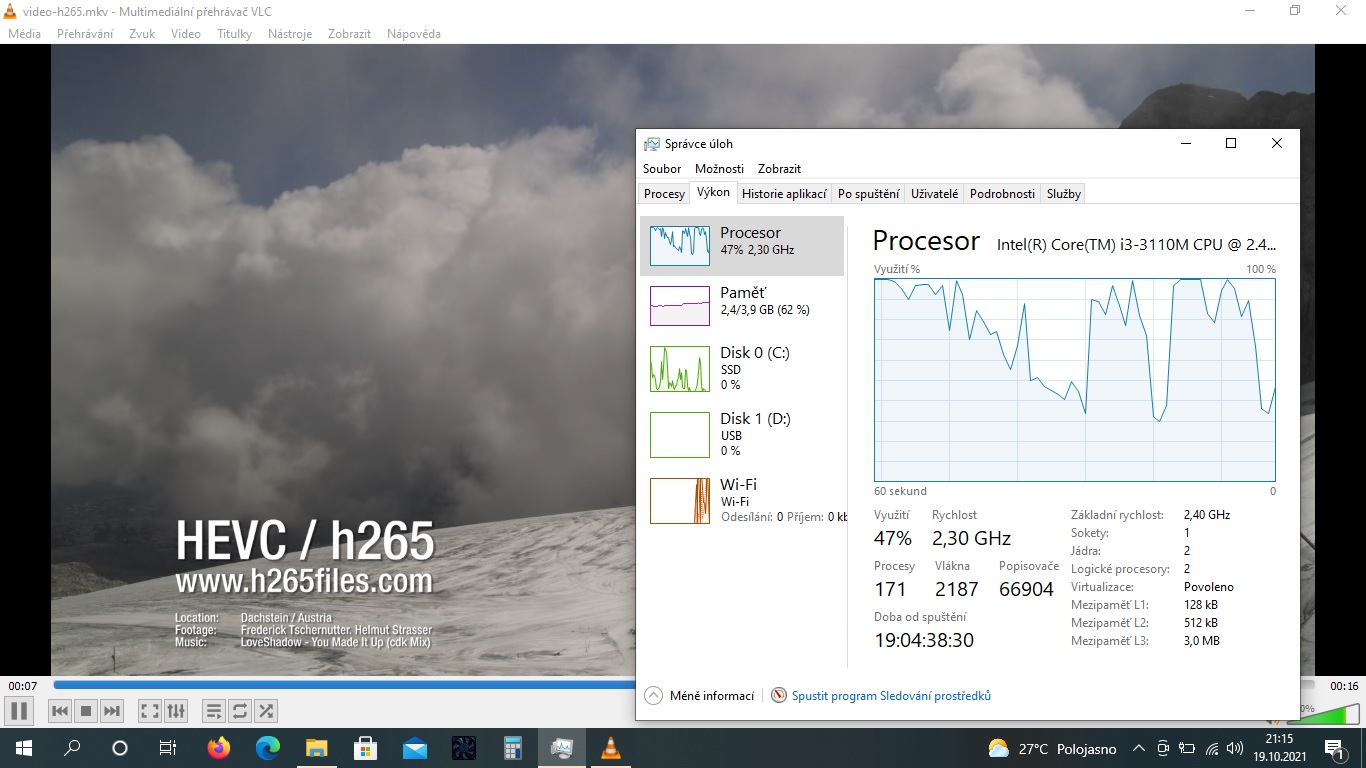The width and height of the screenshot is (1366, 768).
Task: Click the Popisovače value 66904
Action: [1027, 589]
